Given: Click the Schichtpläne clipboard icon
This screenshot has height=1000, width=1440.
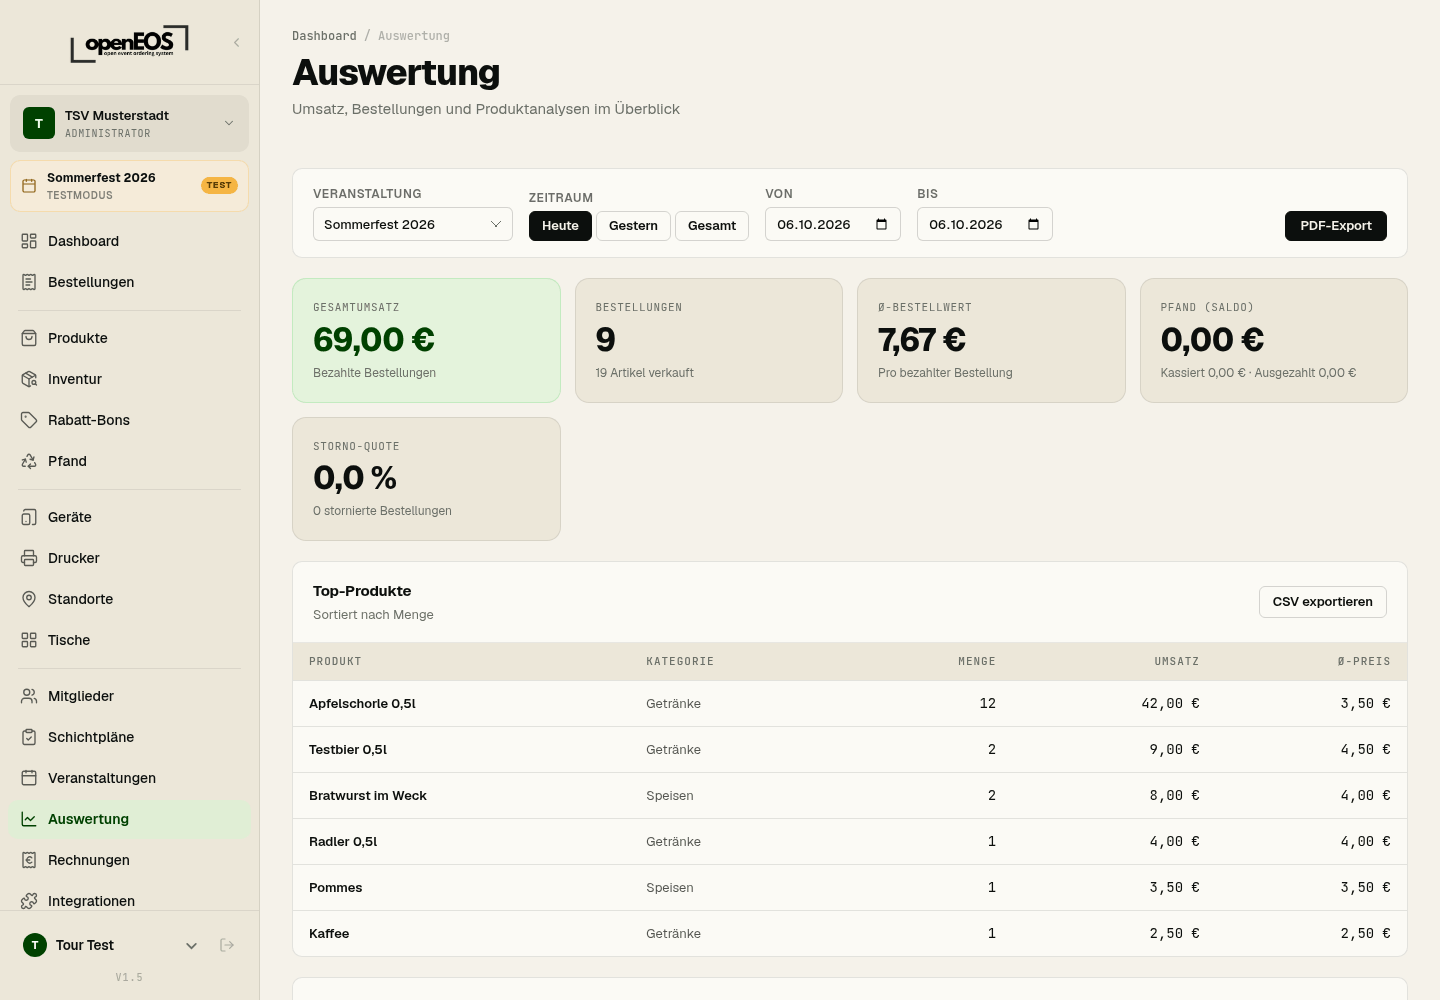Looking at the screenshot, I should [29, 737].
